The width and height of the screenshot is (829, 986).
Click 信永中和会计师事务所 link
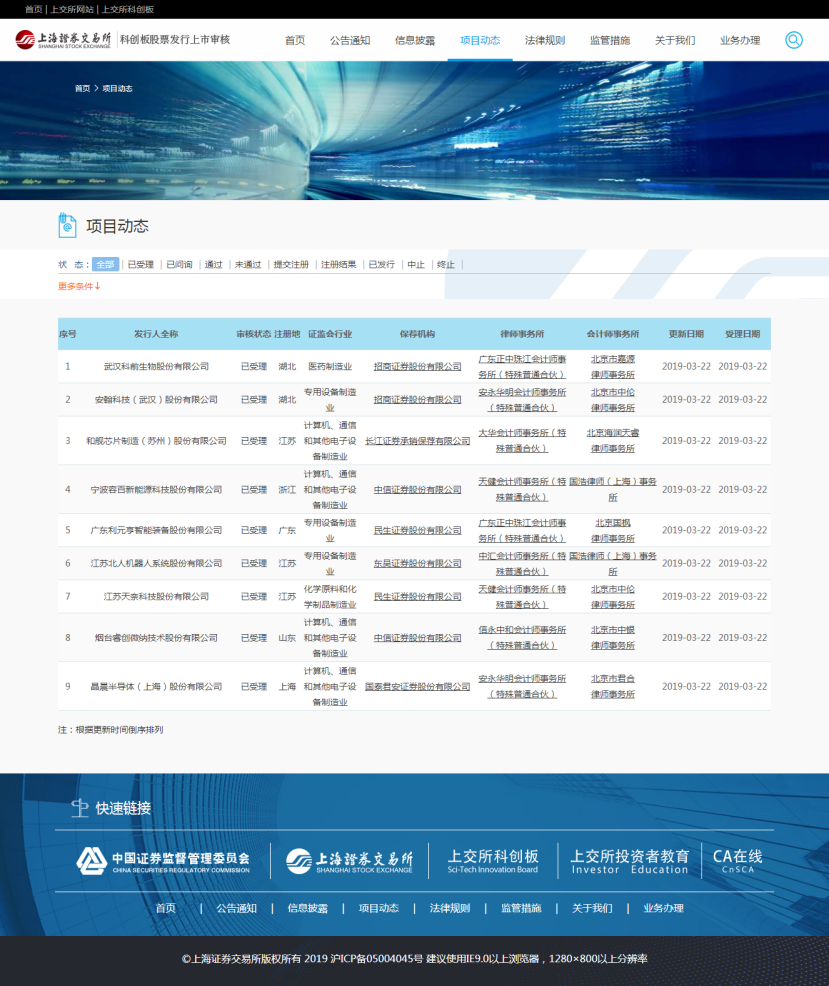point(522,638)
